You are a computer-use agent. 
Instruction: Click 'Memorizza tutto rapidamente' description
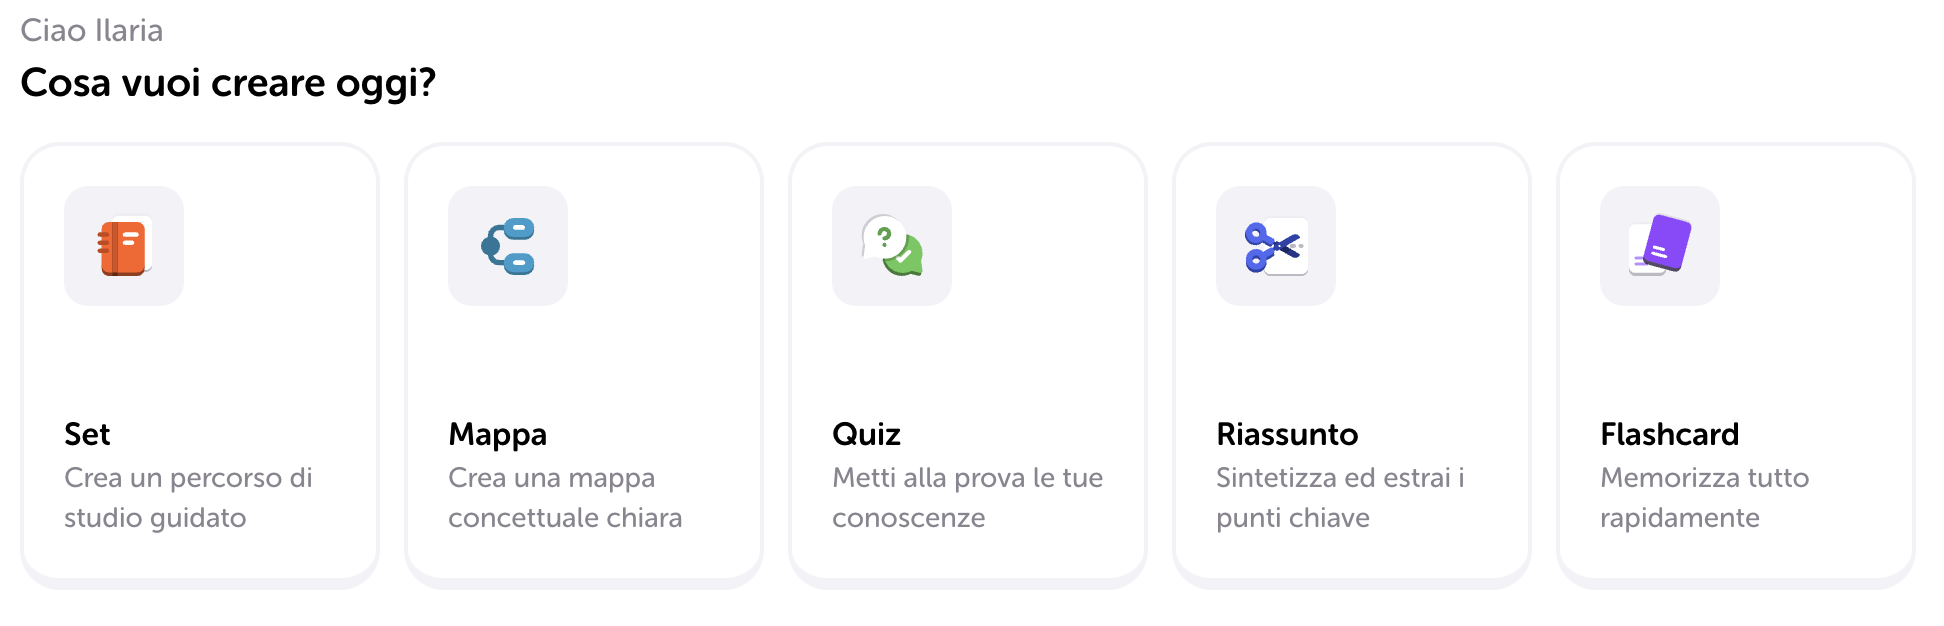pos(1705,497)
